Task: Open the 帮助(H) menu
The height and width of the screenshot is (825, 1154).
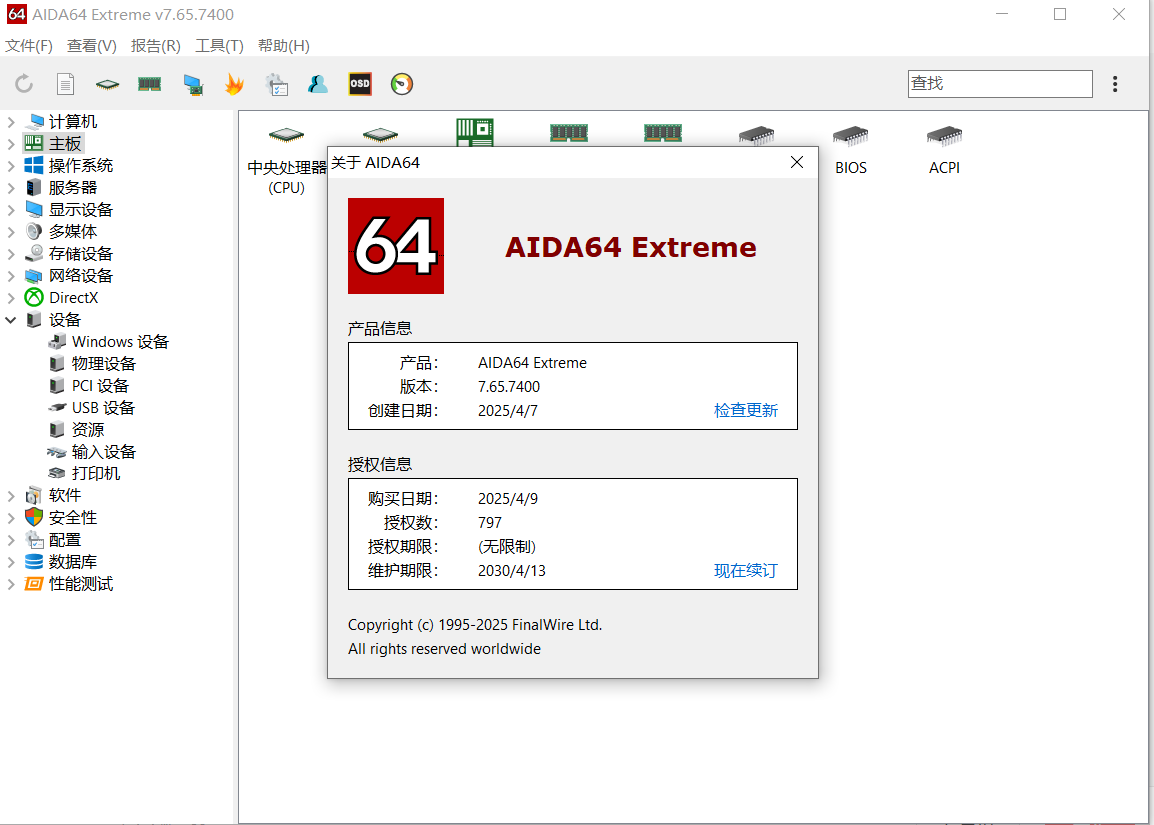Action: (x=283, y=46)
